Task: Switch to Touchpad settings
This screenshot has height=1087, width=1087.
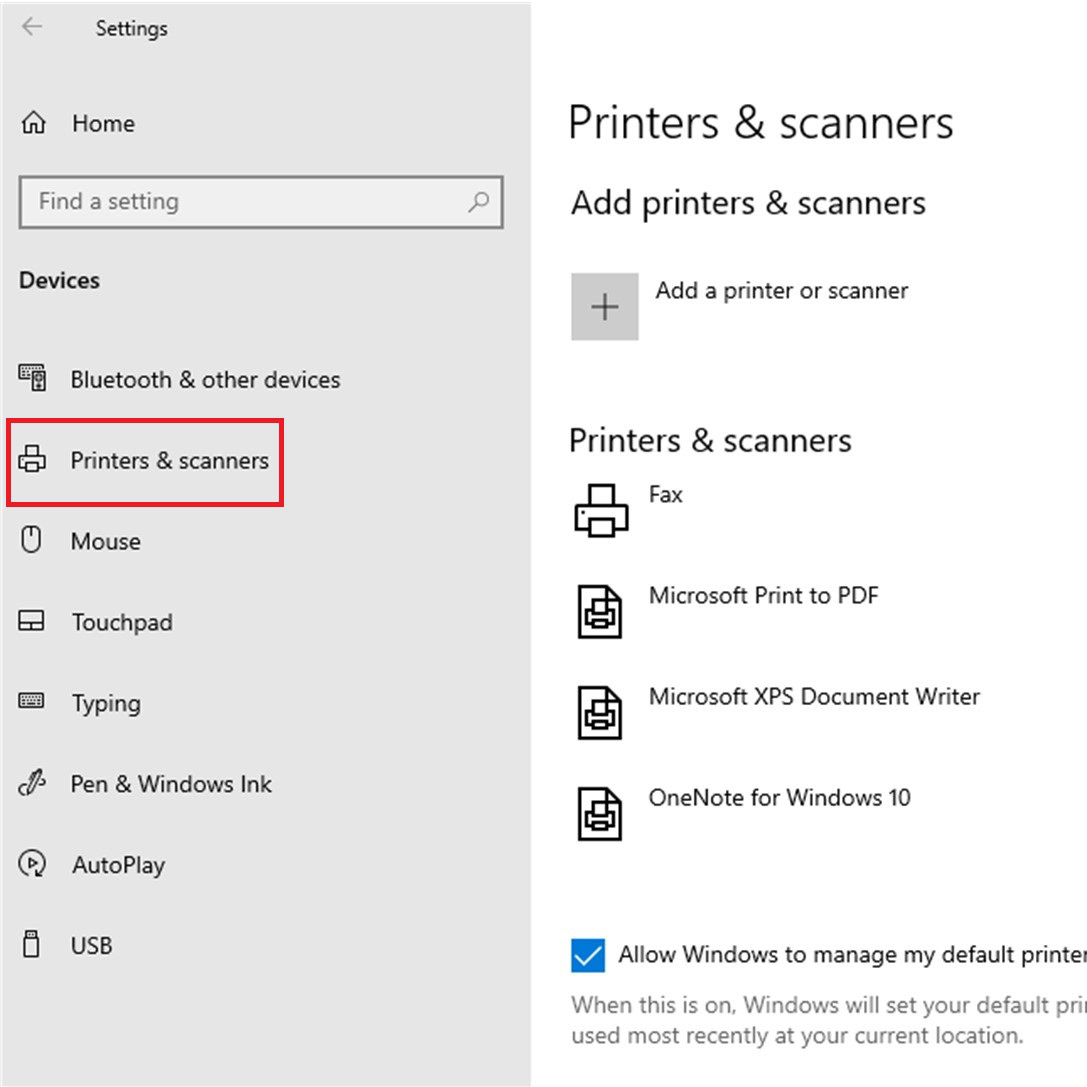Action: tap(121, 622)
